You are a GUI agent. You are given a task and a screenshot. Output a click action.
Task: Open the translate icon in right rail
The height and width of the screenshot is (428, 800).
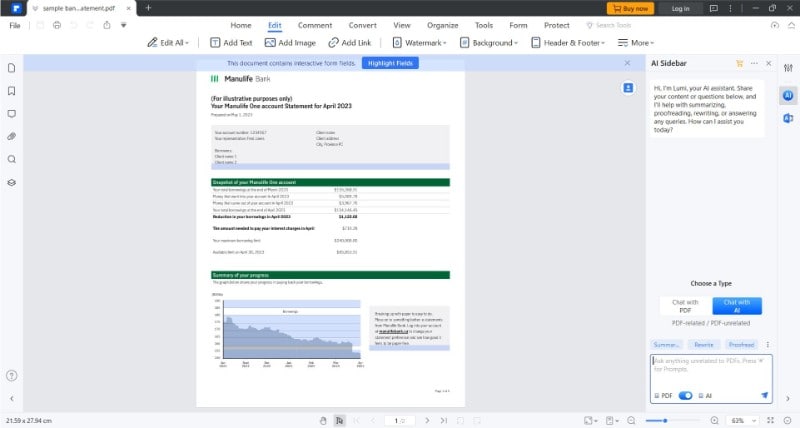coord(788,118)
